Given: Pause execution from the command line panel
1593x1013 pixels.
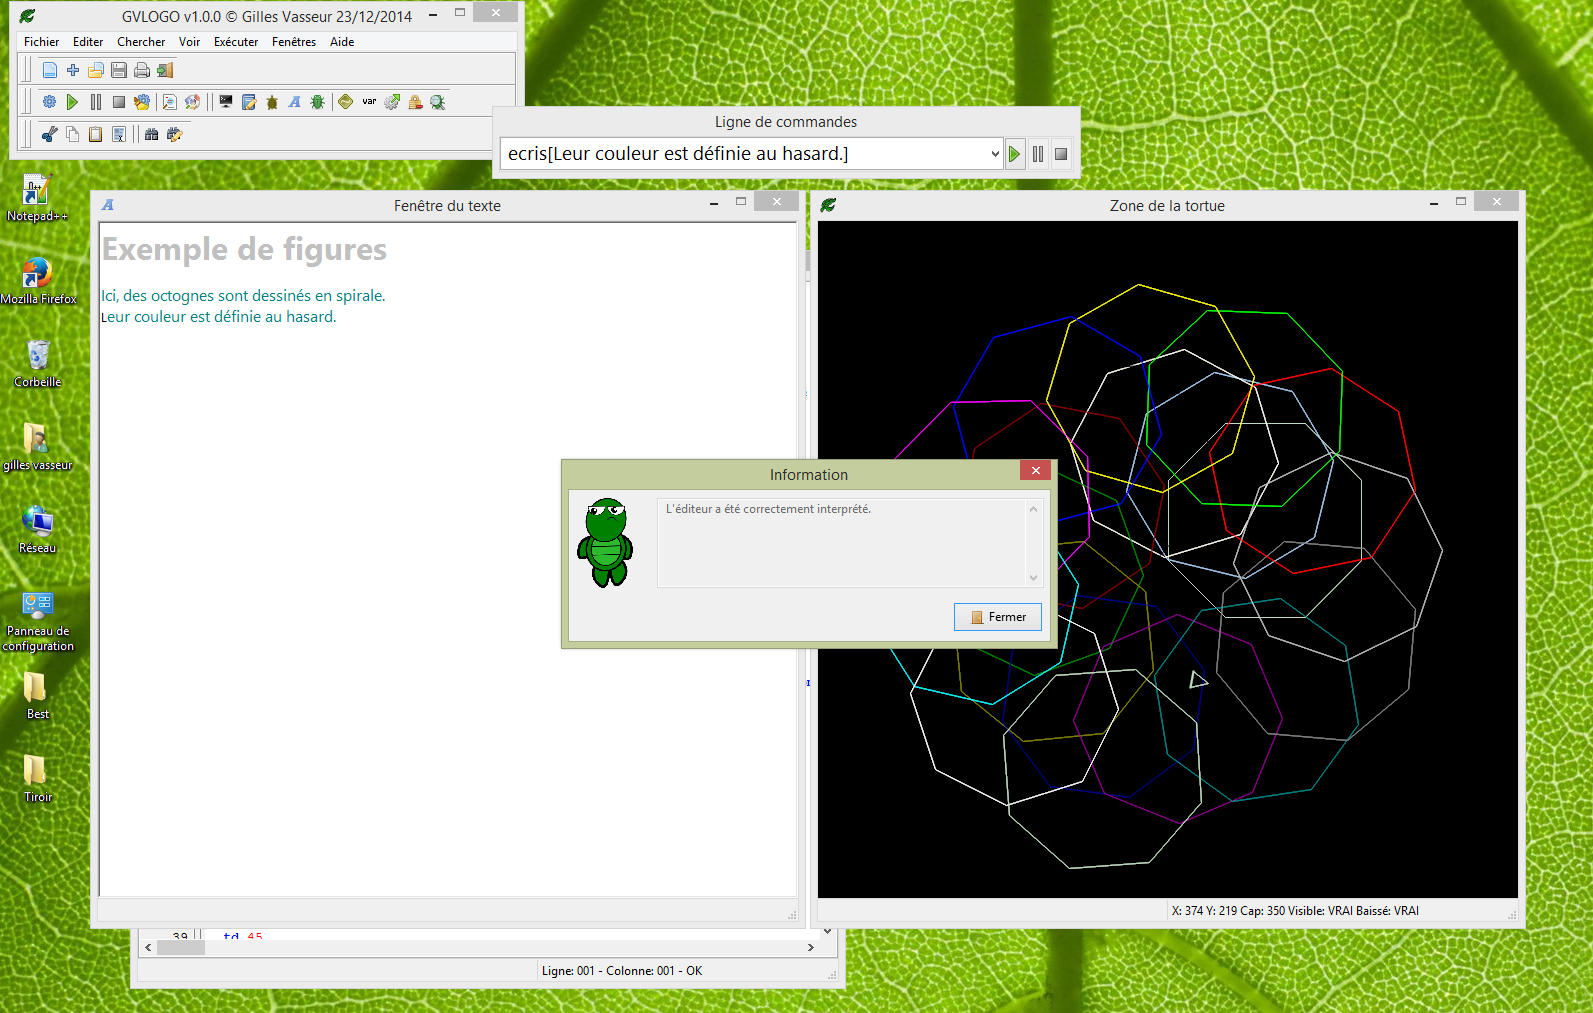Looking at the screenshot, I should point(1038,154).
